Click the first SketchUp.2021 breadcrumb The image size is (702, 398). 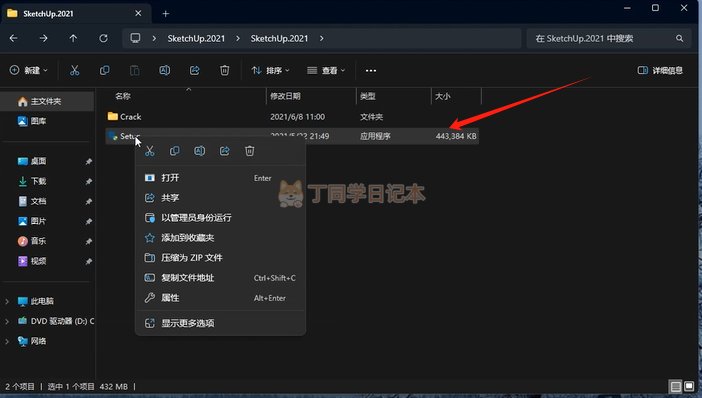tap(196, 39)
